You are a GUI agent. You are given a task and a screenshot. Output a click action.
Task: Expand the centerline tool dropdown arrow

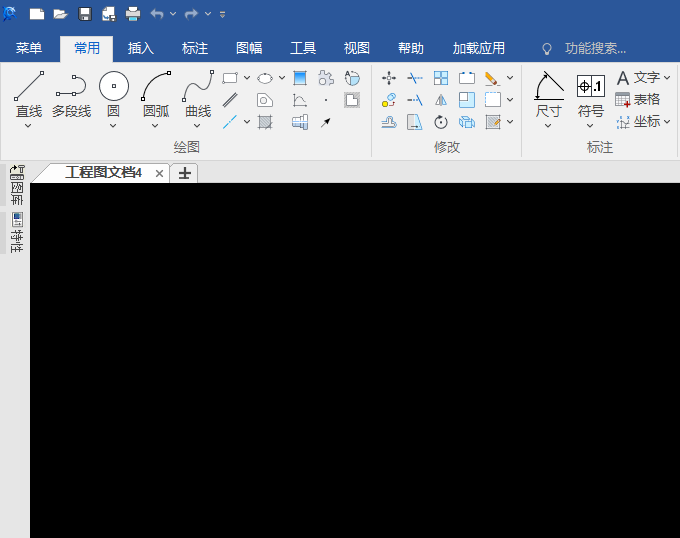(247, 122)
